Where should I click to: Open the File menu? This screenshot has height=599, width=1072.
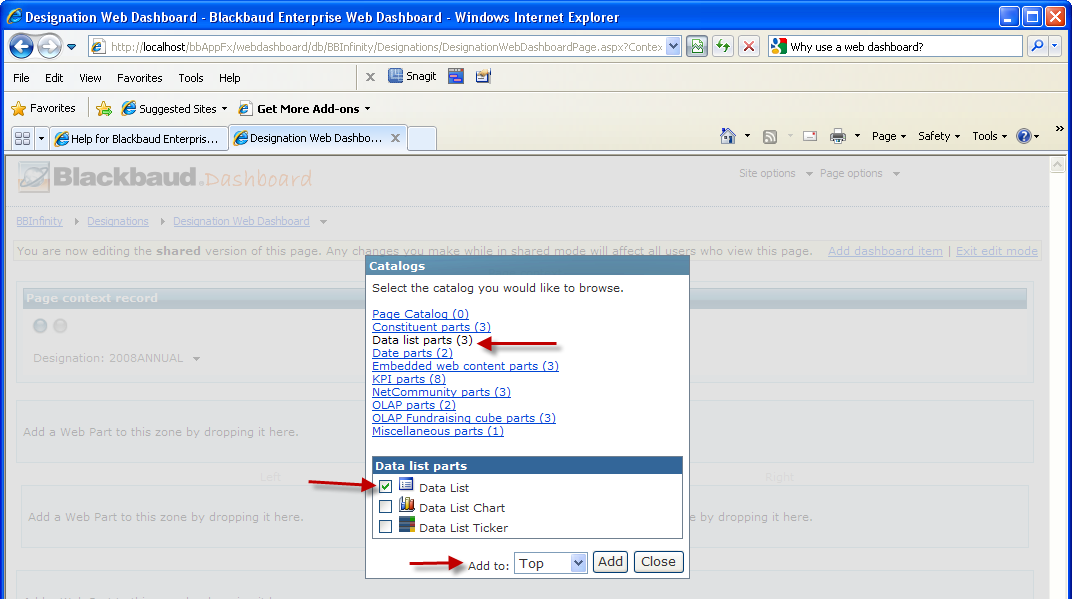point(21,78)
